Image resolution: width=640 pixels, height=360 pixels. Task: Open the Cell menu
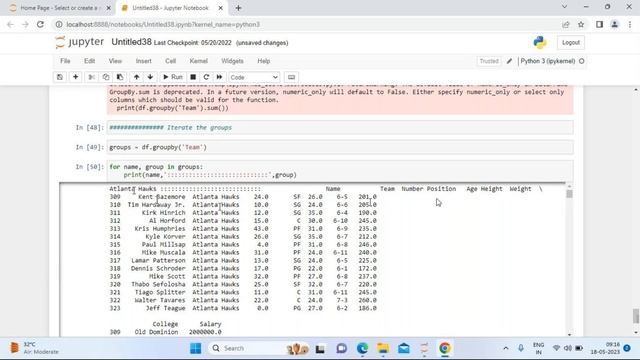171,61
